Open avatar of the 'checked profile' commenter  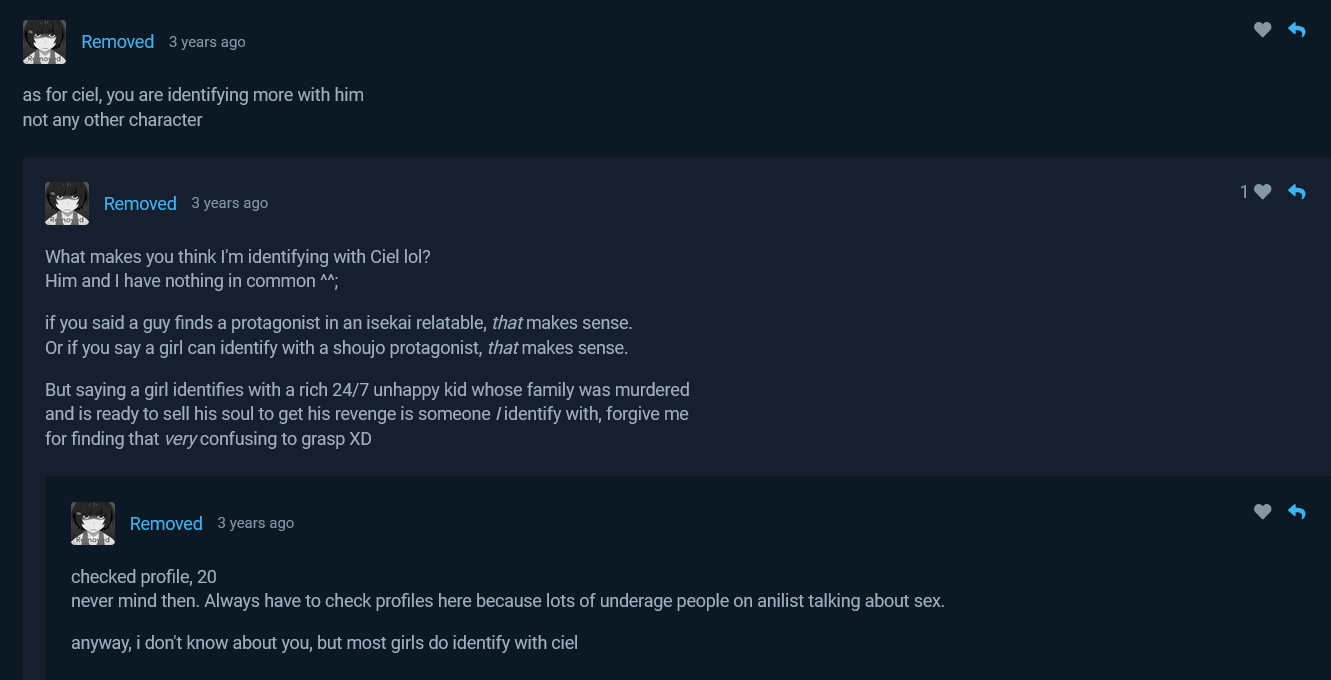pyautogui.click(x=93, y=523)
